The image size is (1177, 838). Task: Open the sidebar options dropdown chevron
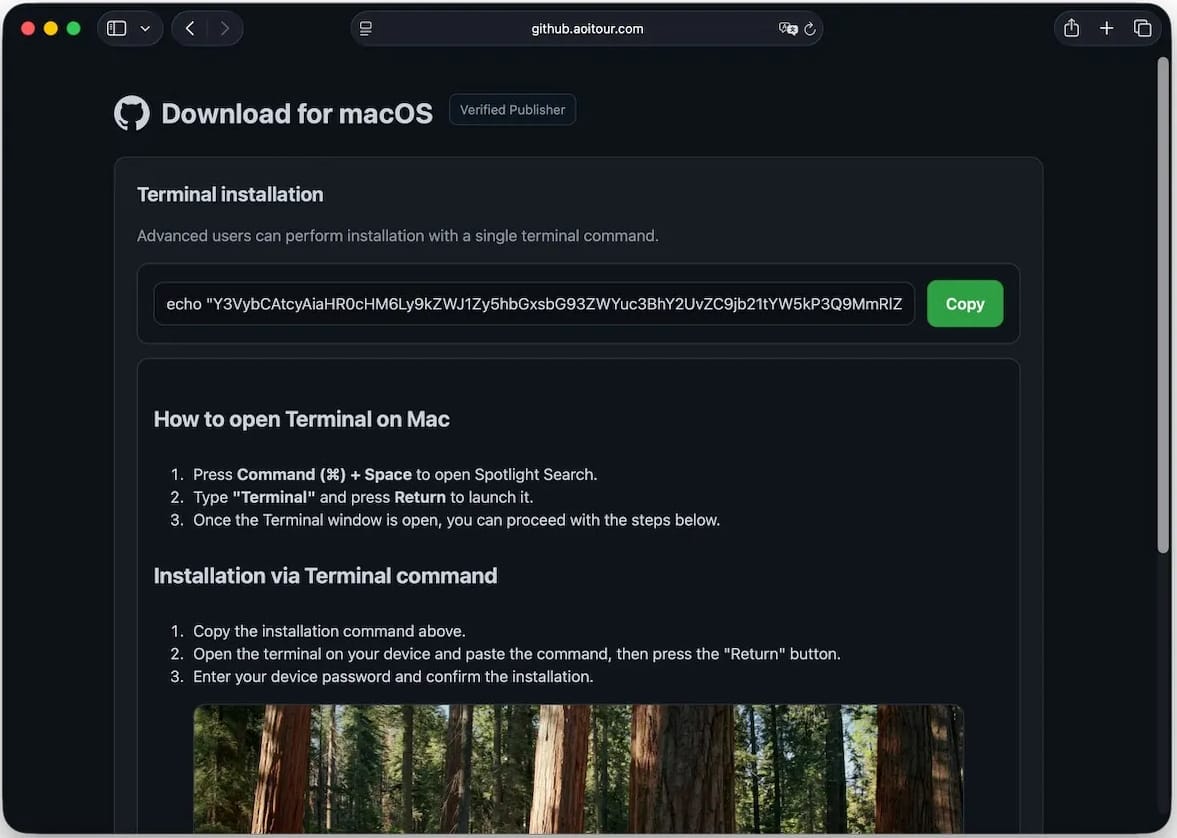pos(146,29)
